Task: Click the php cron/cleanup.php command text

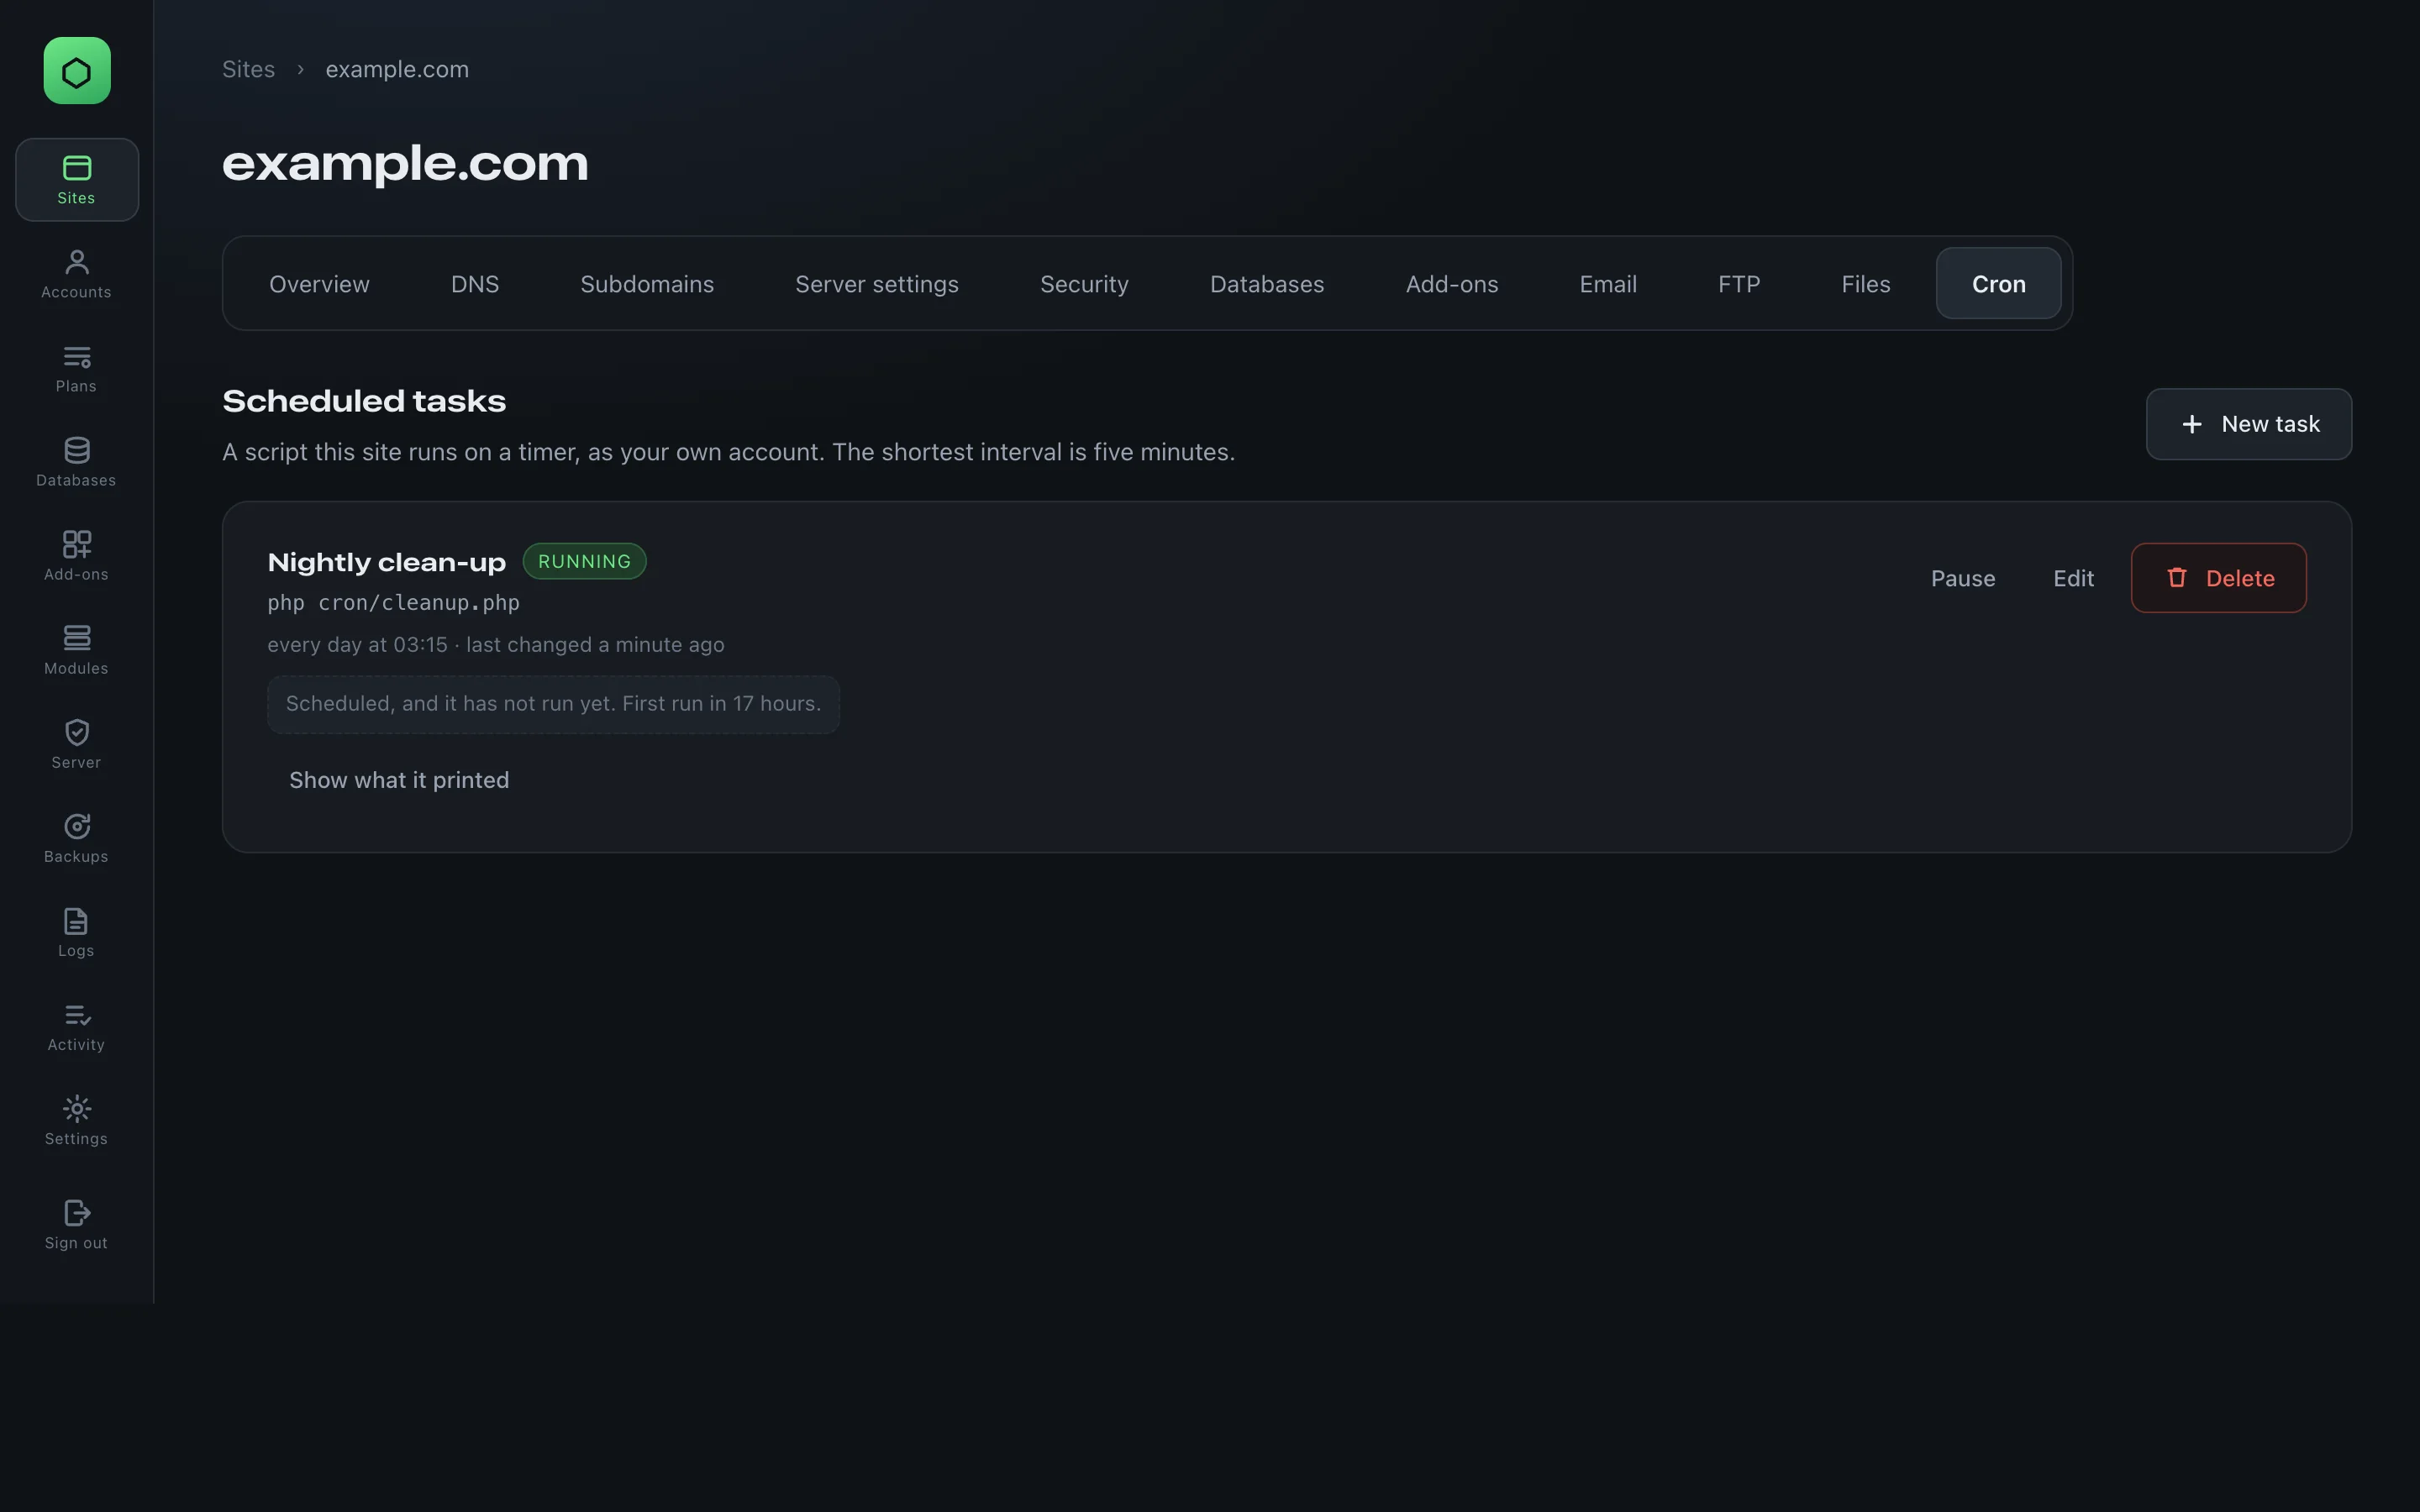Action: click(393, 603)
